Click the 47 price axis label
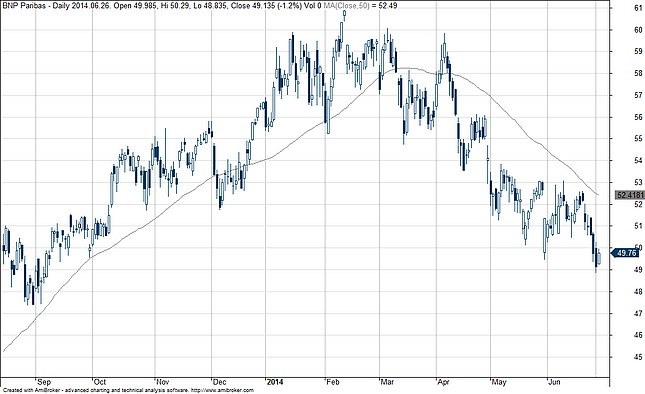This screenshot has height=394, width=645. [x=638, y=313]
